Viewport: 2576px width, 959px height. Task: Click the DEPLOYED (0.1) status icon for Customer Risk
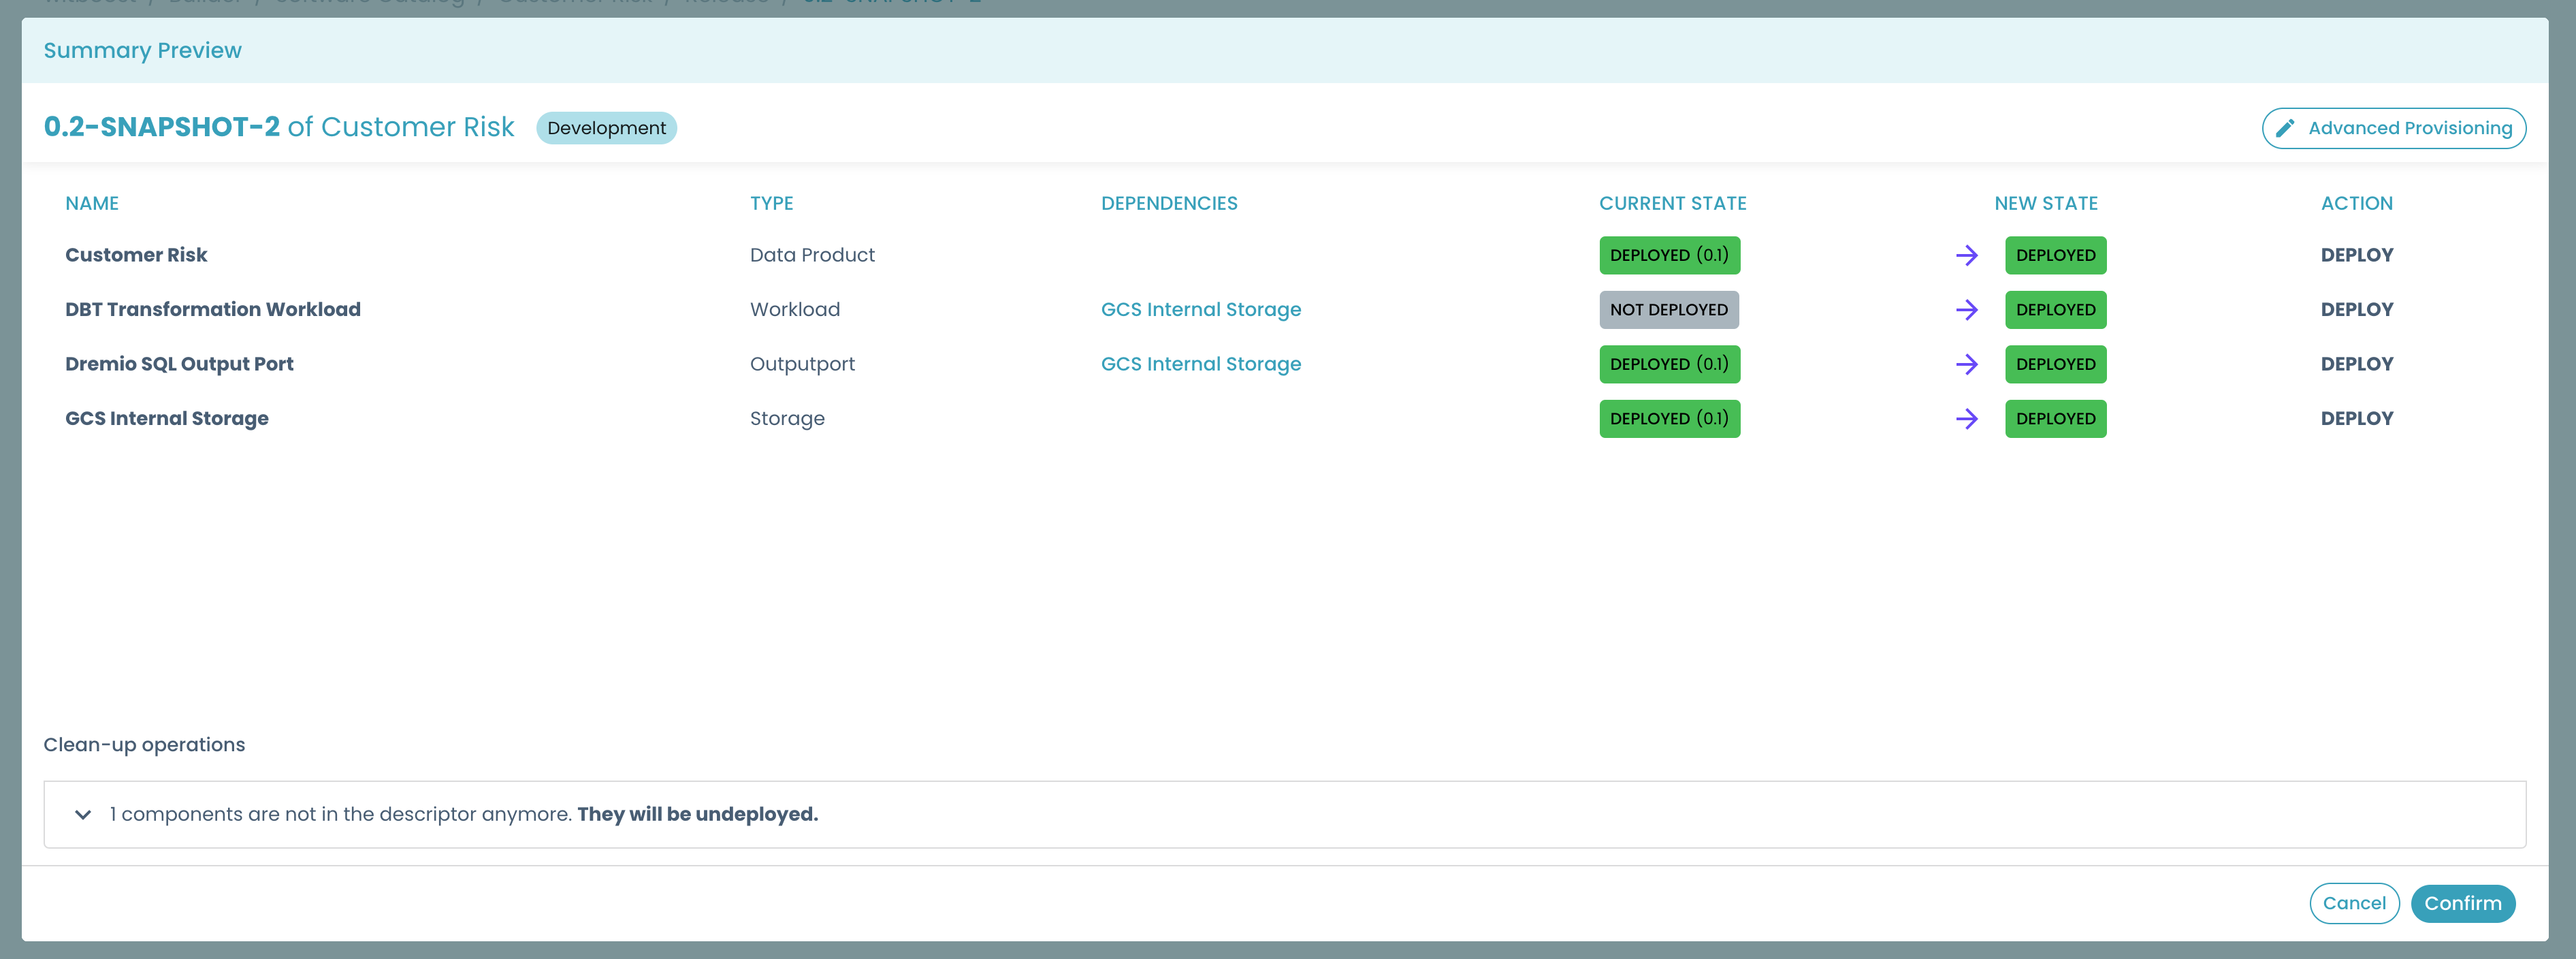pos(1667,255)
